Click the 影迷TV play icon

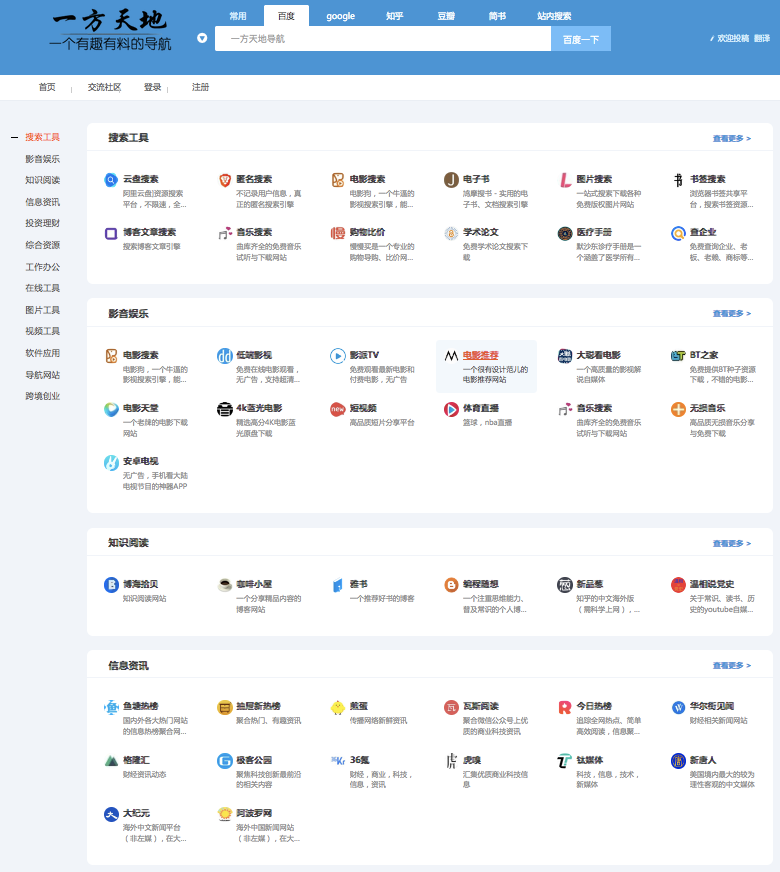338,355
